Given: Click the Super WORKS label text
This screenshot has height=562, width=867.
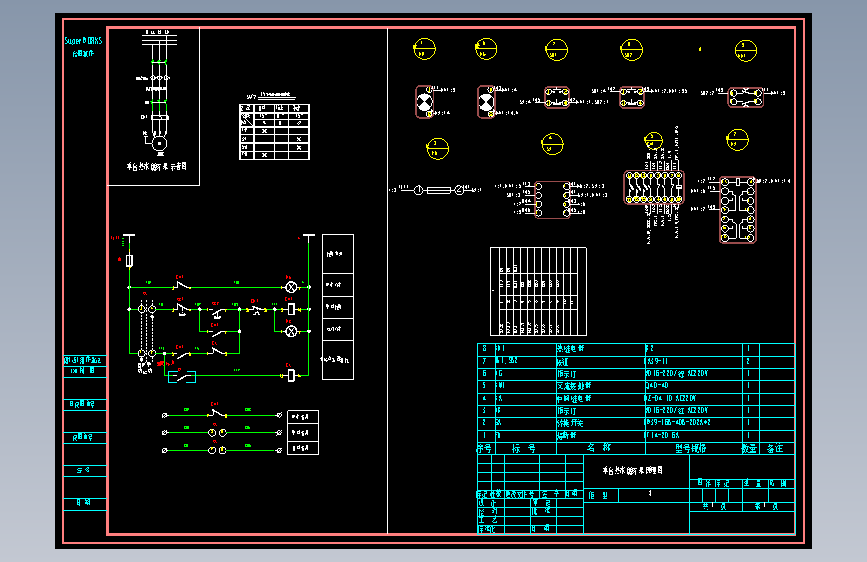Looking at the screenshot, I should tap(83, 41).
